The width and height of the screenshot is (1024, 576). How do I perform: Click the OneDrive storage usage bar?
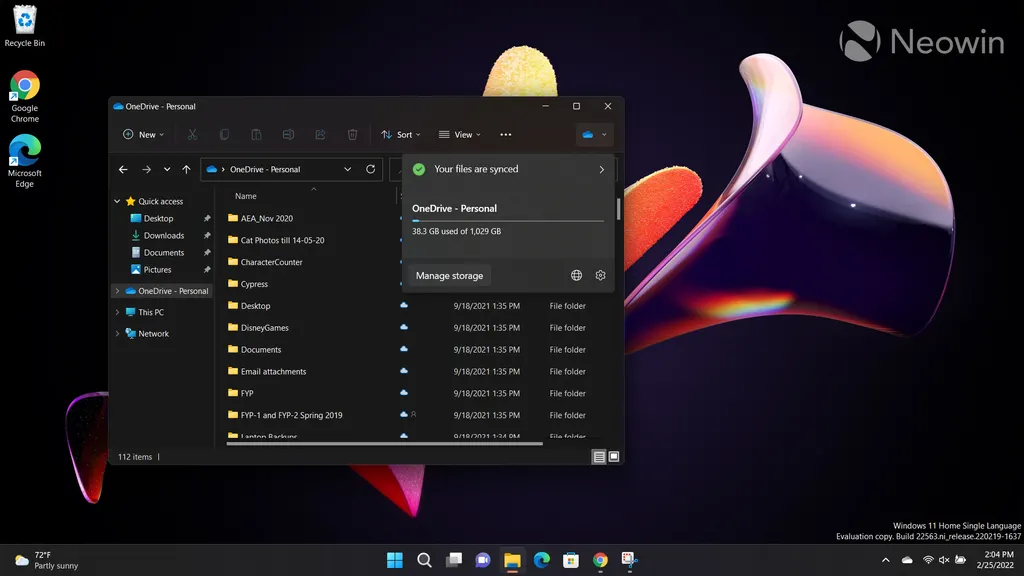tap(507, 220)
